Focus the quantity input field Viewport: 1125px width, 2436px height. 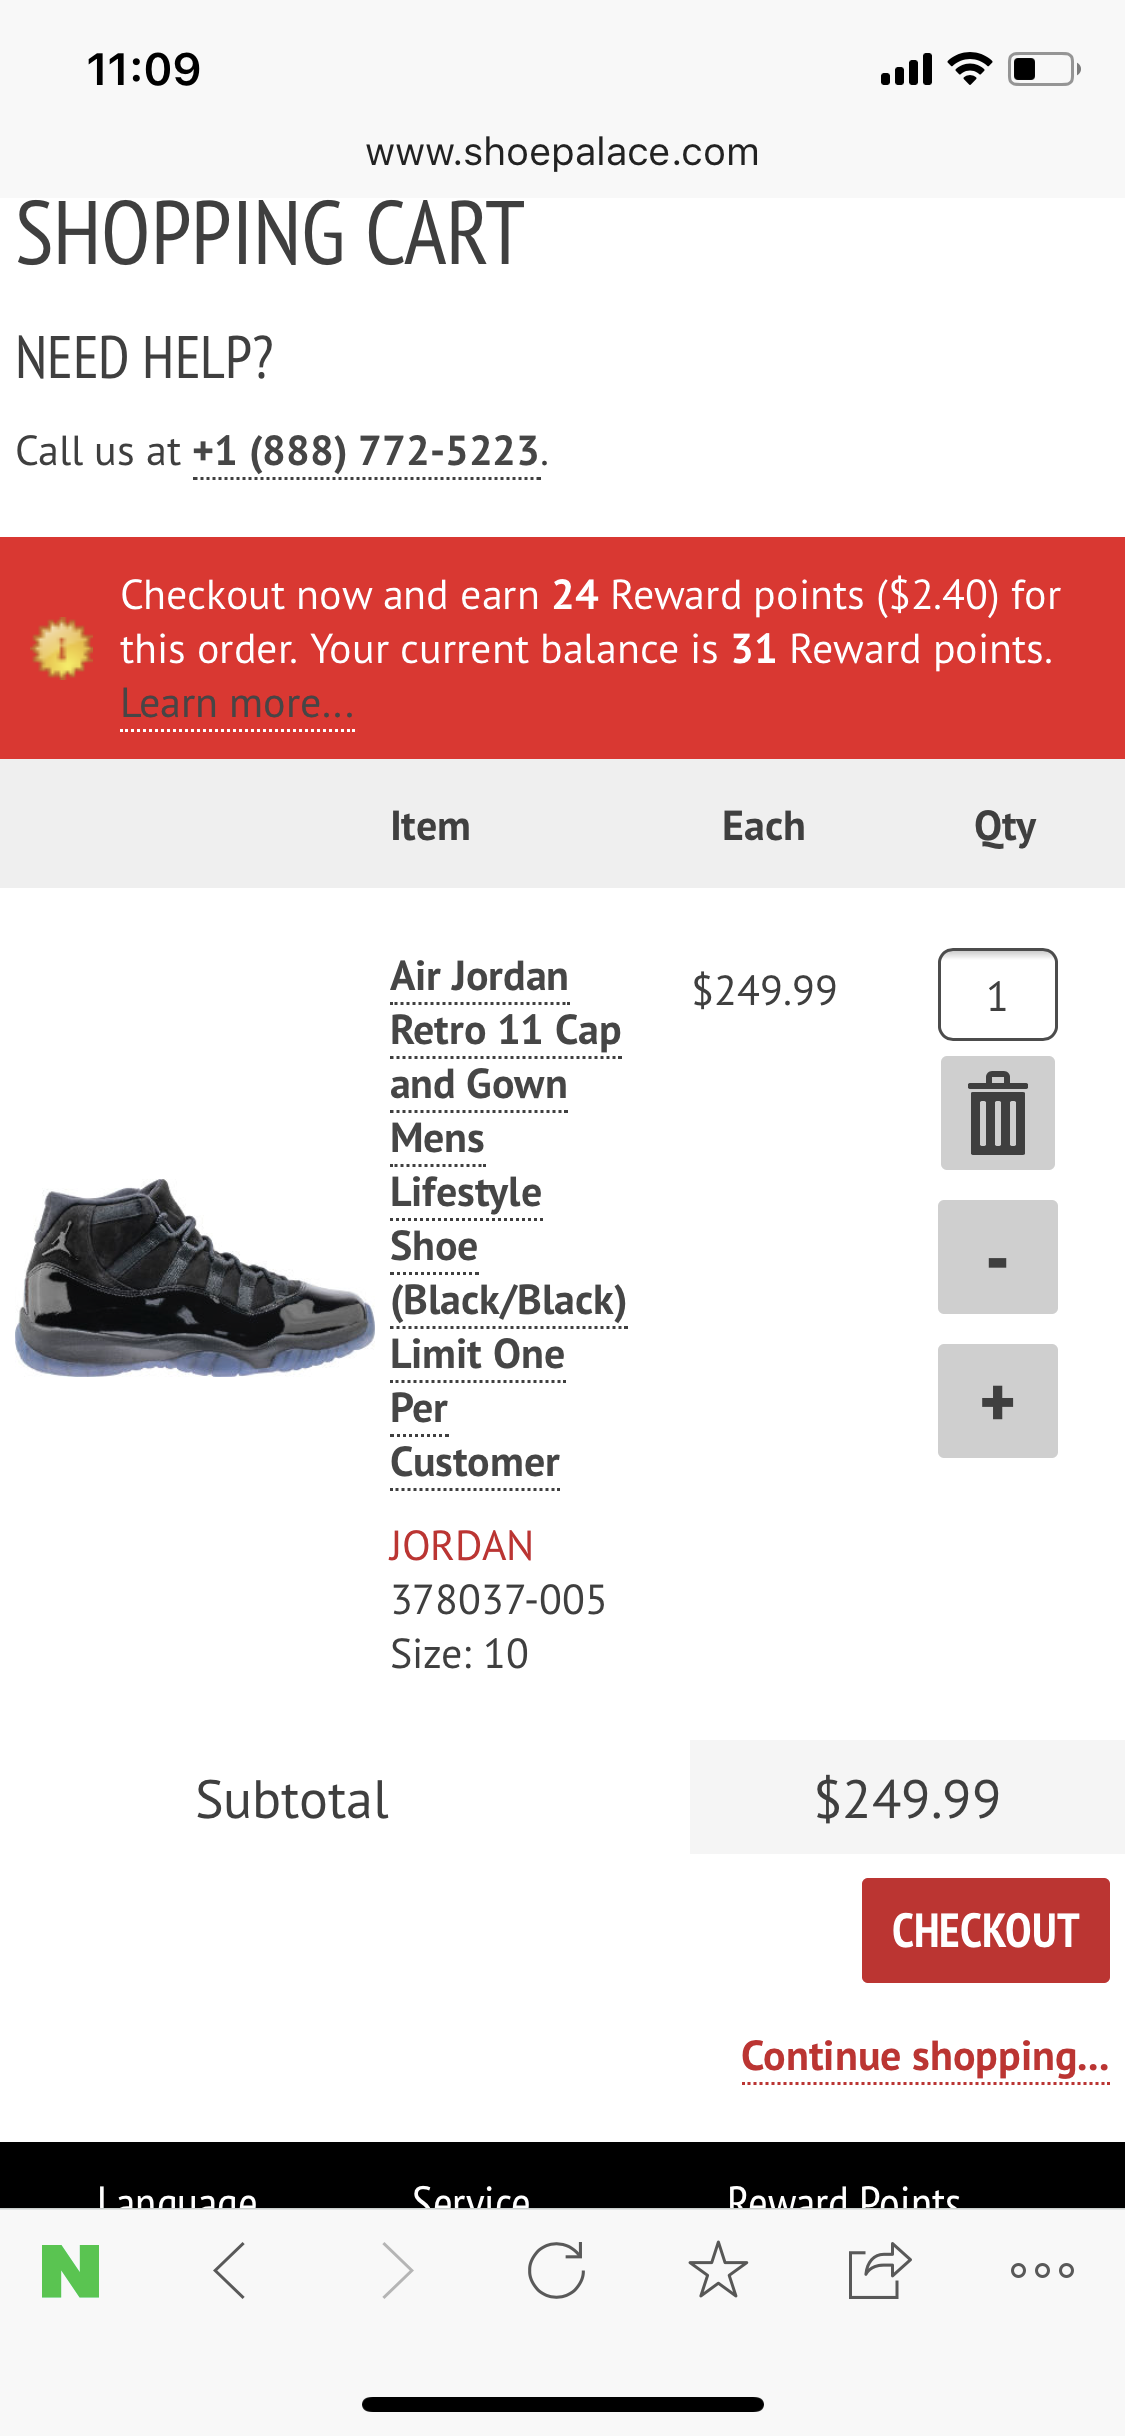(x=997, y=995)
